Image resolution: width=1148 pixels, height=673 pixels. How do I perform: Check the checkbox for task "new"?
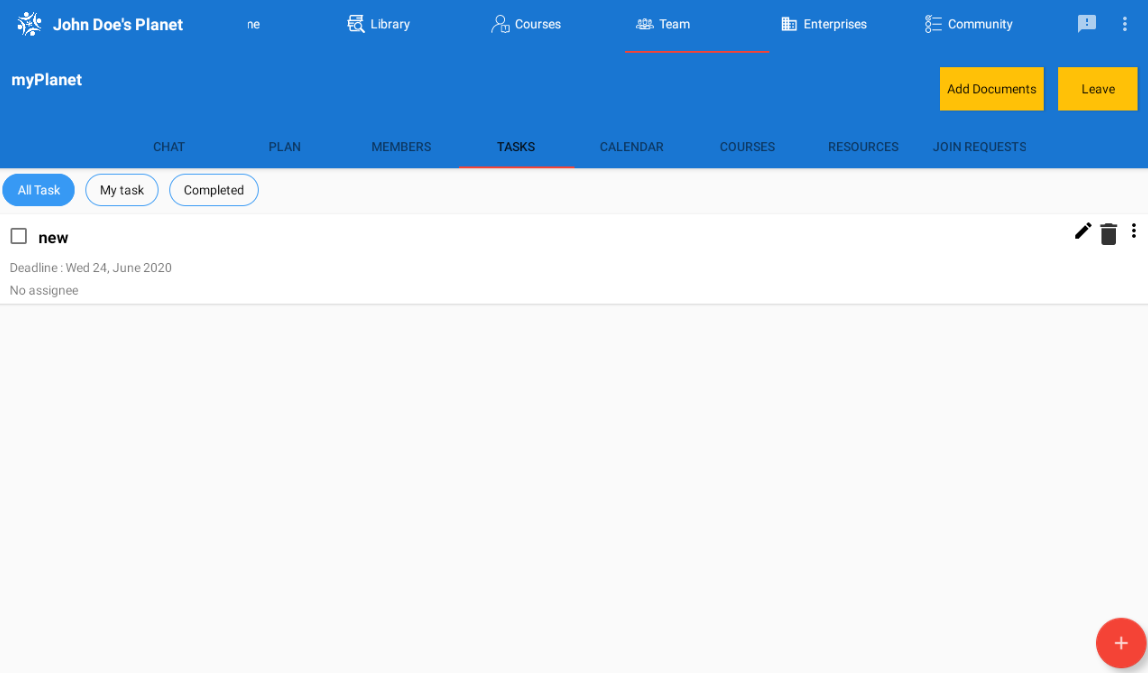coord(17,235)
